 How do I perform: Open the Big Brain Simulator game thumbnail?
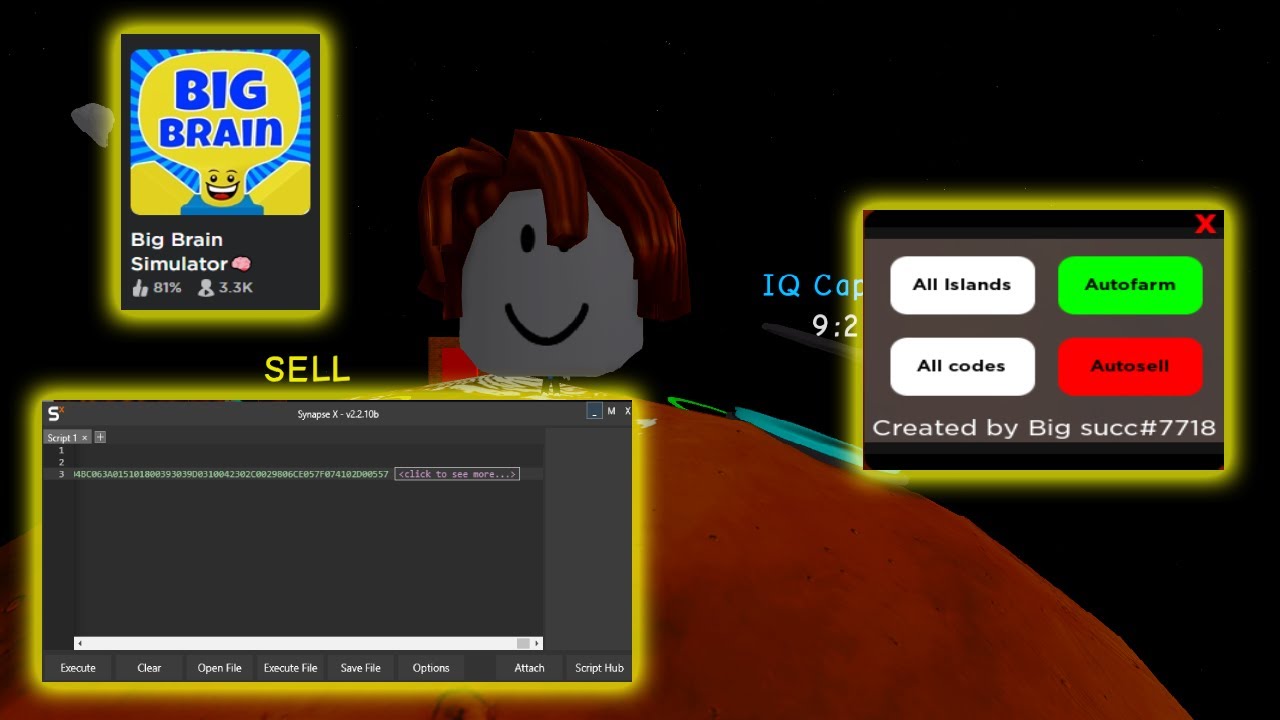coord(220,131)
